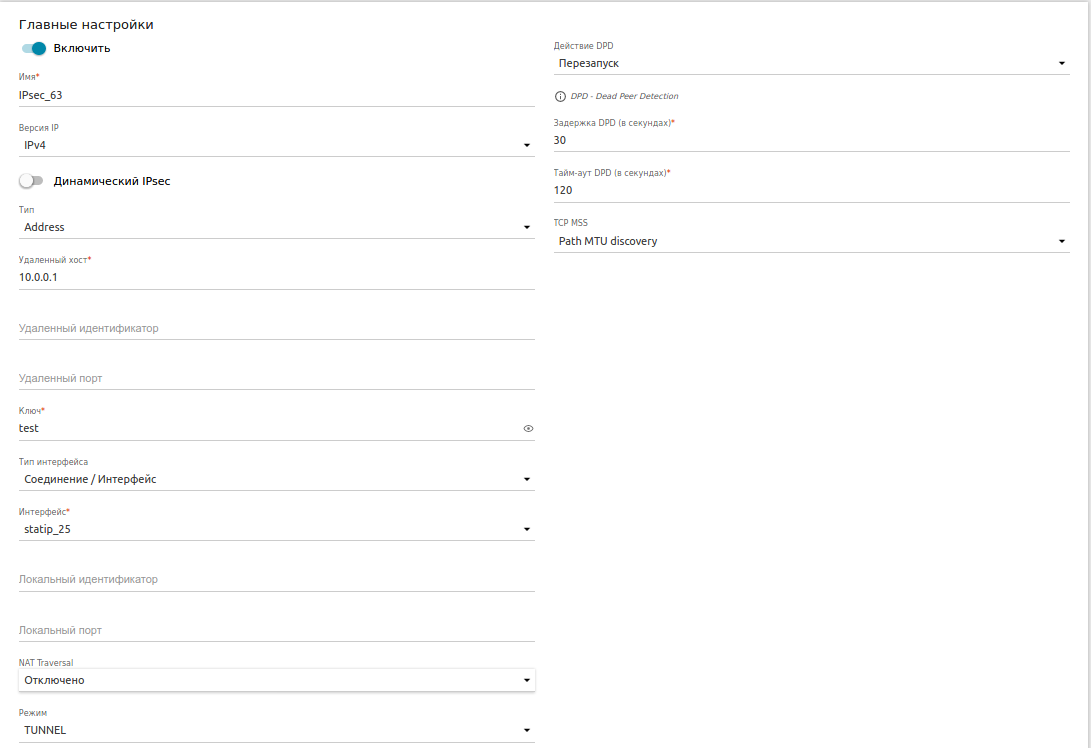This screenshot has width=1091, height=748.
Task: Expand the Тип Address dropdown
Action: tap(276, 227)
